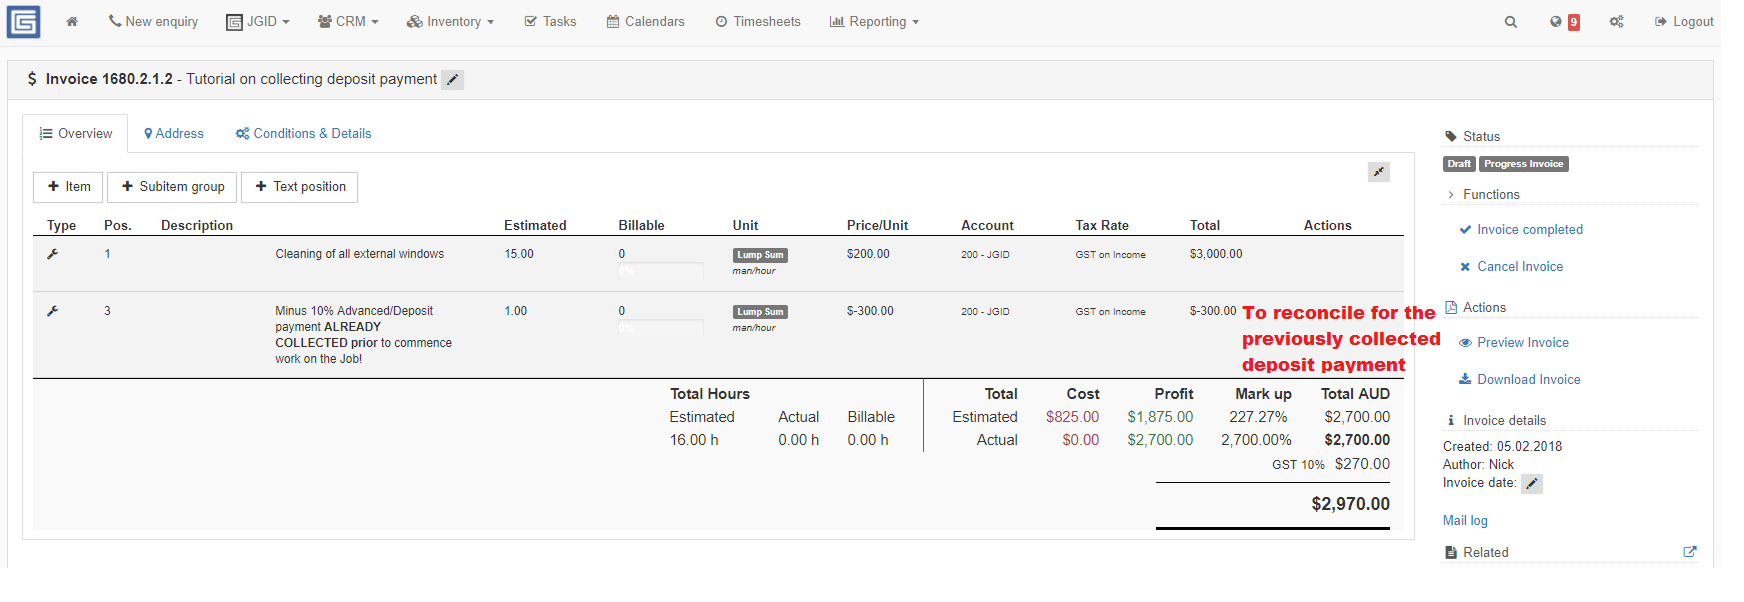Open notifications globe with badge 9
Screen dimensions: 1744x602
click(x=1564, y=22)
